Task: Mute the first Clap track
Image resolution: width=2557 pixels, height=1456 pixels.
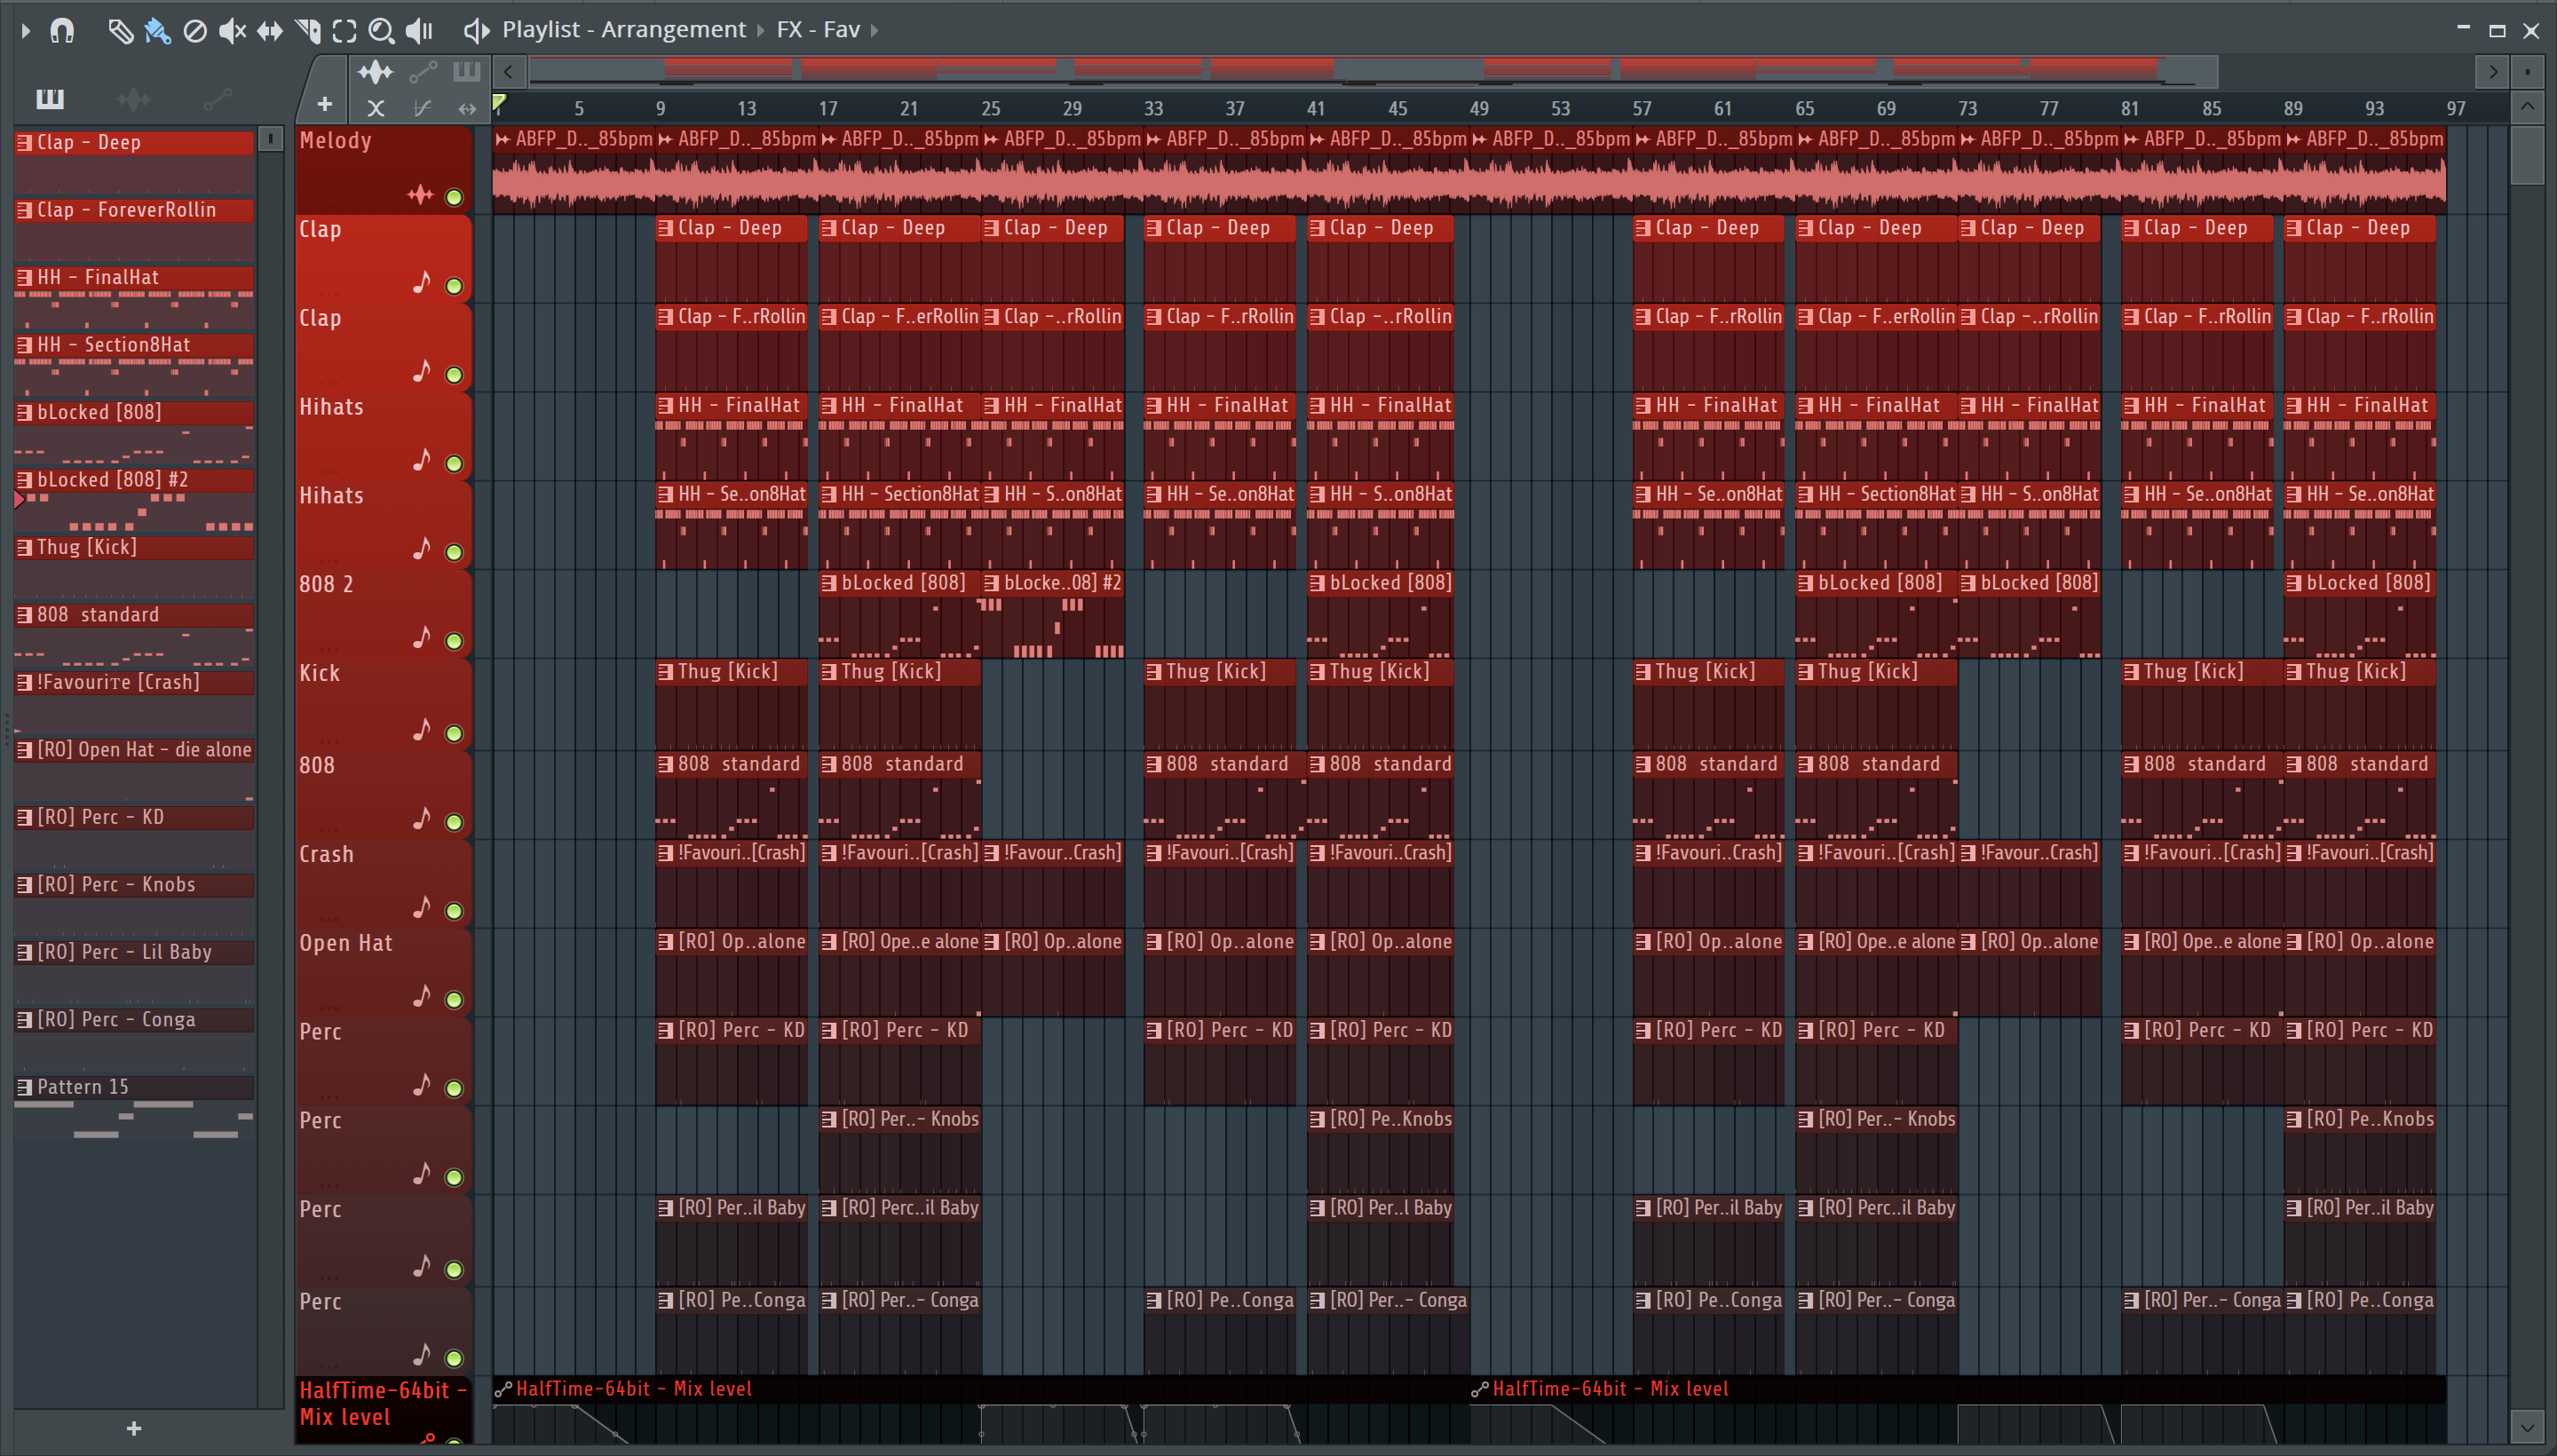Action: click(x=454, y=286)
